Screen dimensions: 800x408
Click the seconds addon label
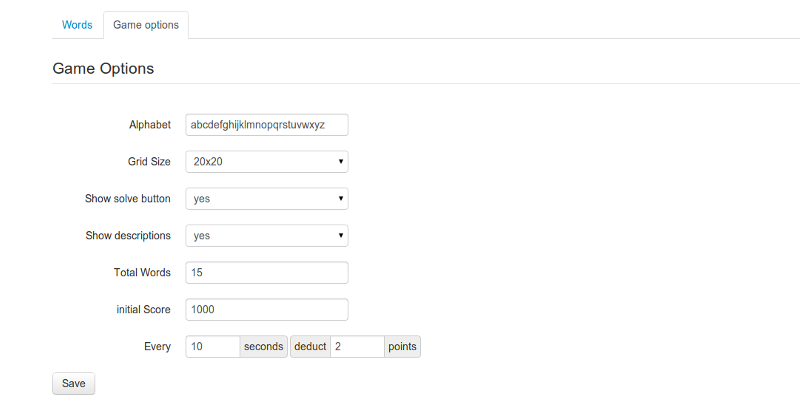pyautogui.click(x=264, y=347)
